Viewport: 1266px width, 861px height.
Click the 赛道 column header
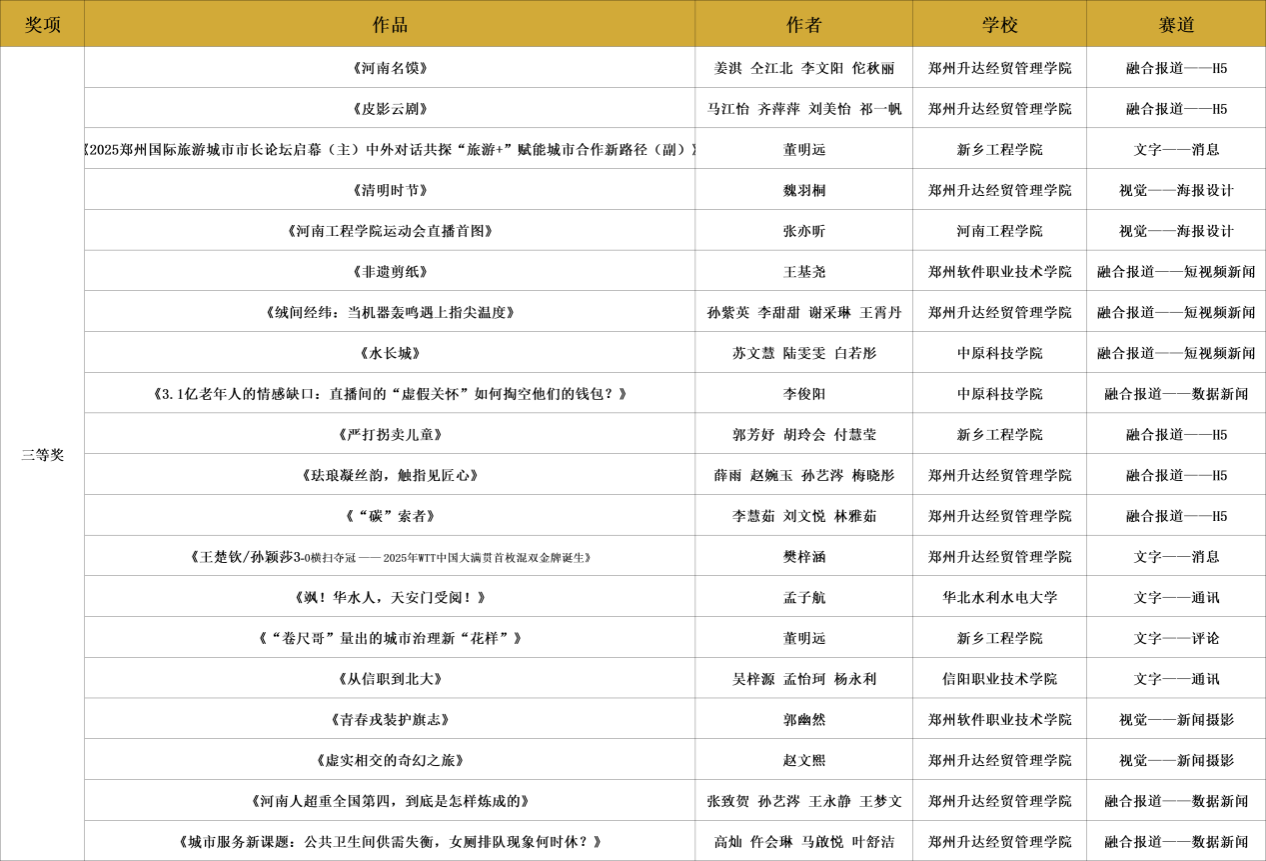point(1176,24)
